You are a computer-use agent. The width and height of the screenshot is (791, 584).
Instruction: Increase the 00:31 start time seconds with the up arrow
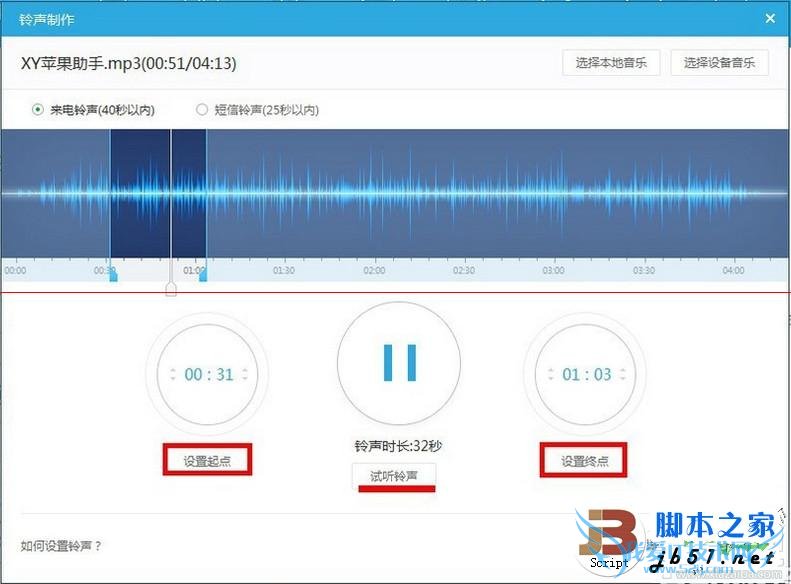(245, 370)
